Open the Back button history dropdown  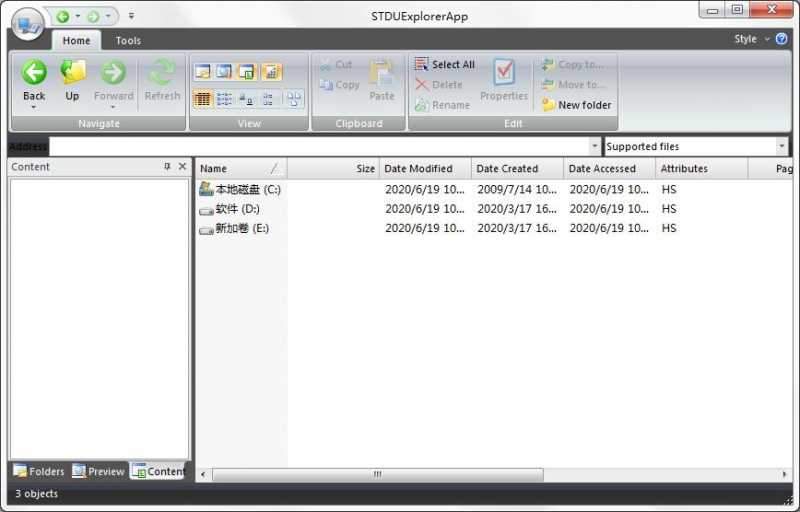pos(34,107)
